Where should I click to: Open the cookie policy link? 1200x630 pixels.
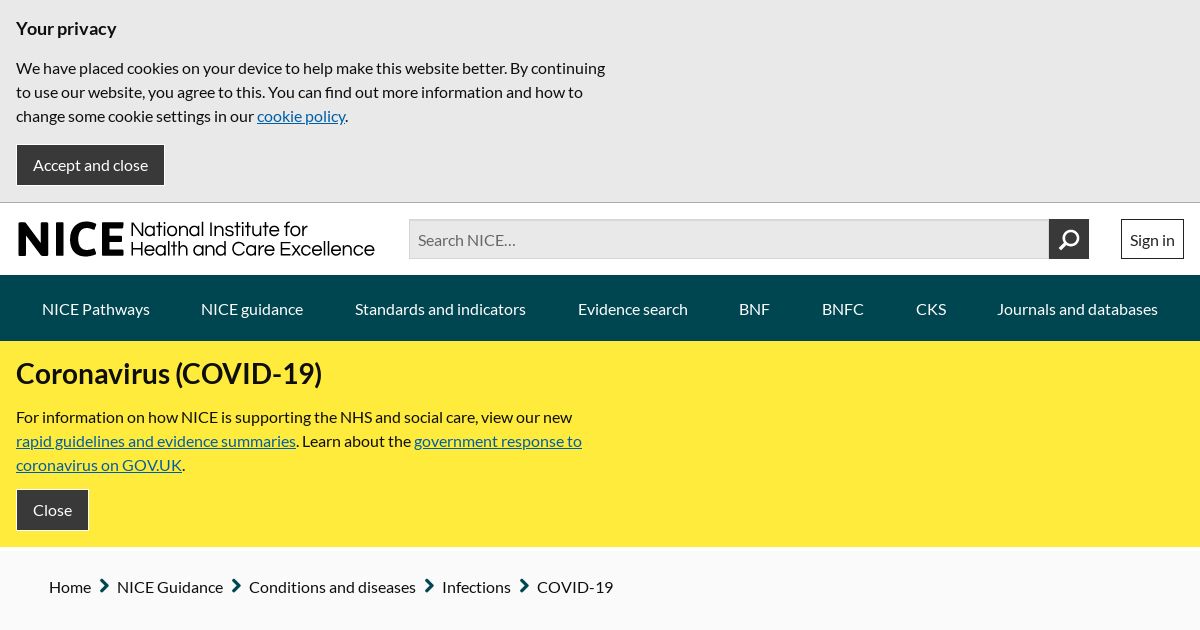301,116
